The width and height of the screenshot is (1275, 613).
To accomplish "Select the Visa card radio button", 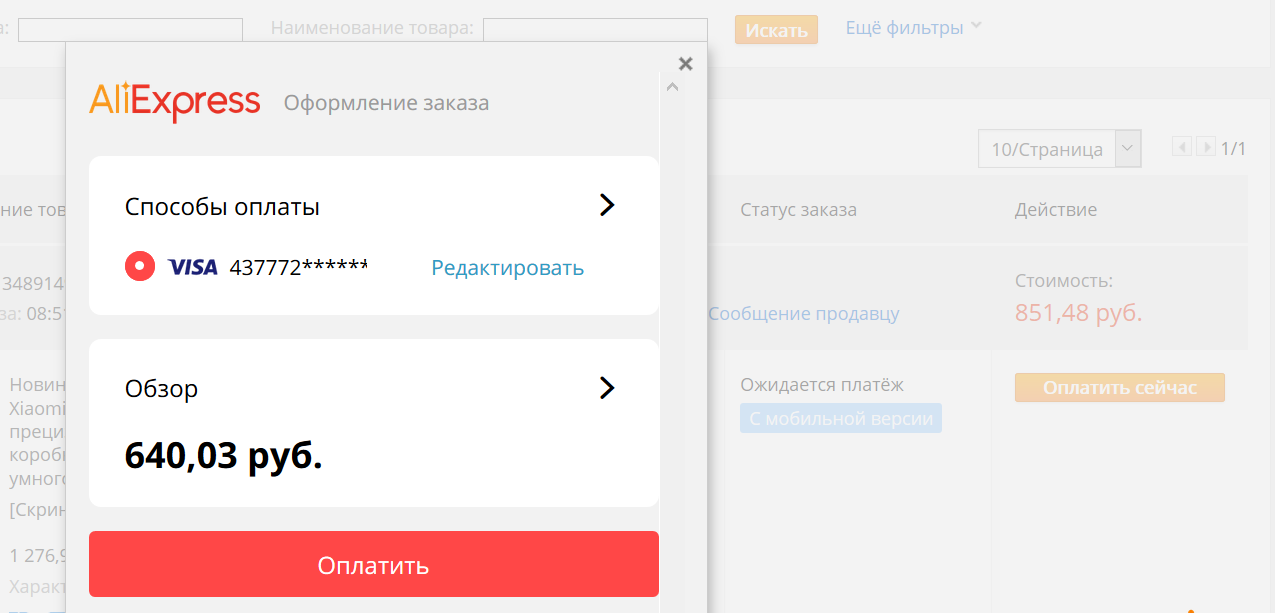I will coord(140,267).
